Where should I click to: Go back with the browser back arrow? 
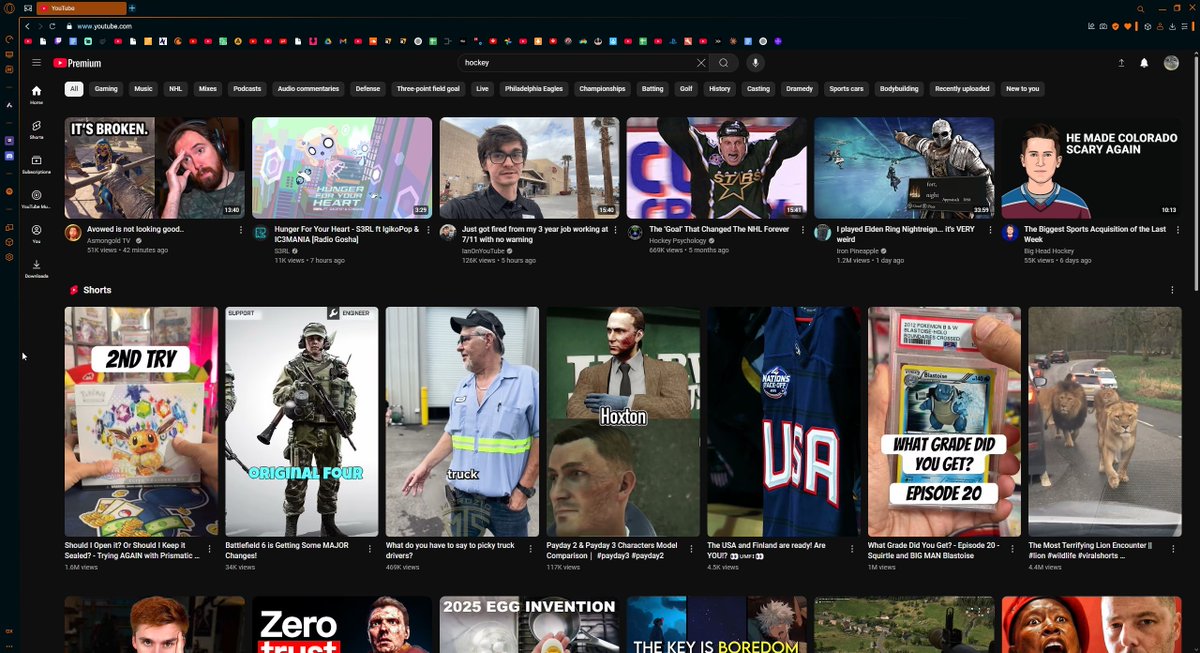[28, 26]
